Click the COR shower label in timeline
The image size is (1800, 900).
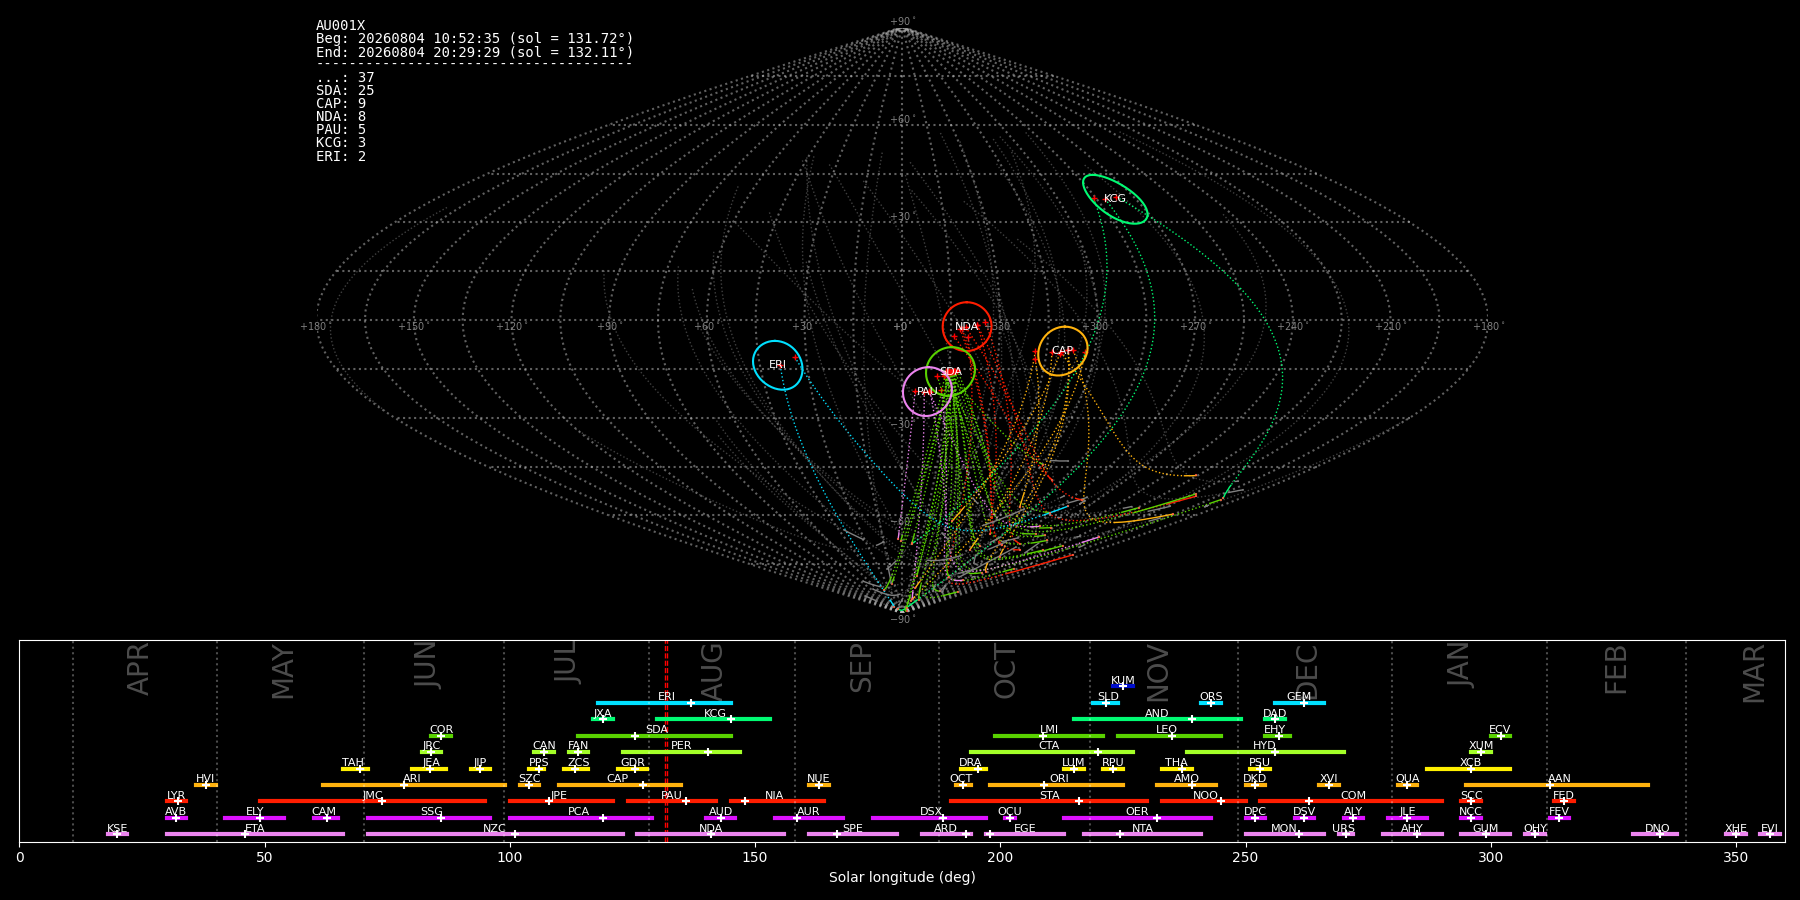point(441,730)
